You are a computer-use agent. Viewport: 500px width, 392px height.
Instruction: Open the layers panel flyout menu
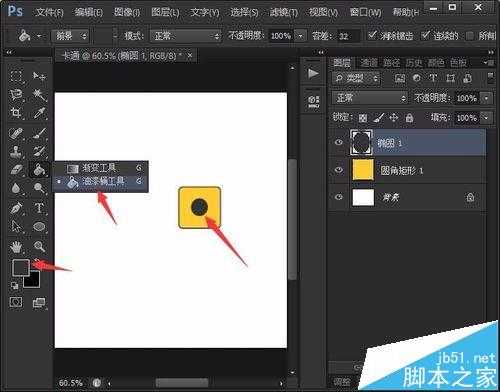tap(490, 62)
